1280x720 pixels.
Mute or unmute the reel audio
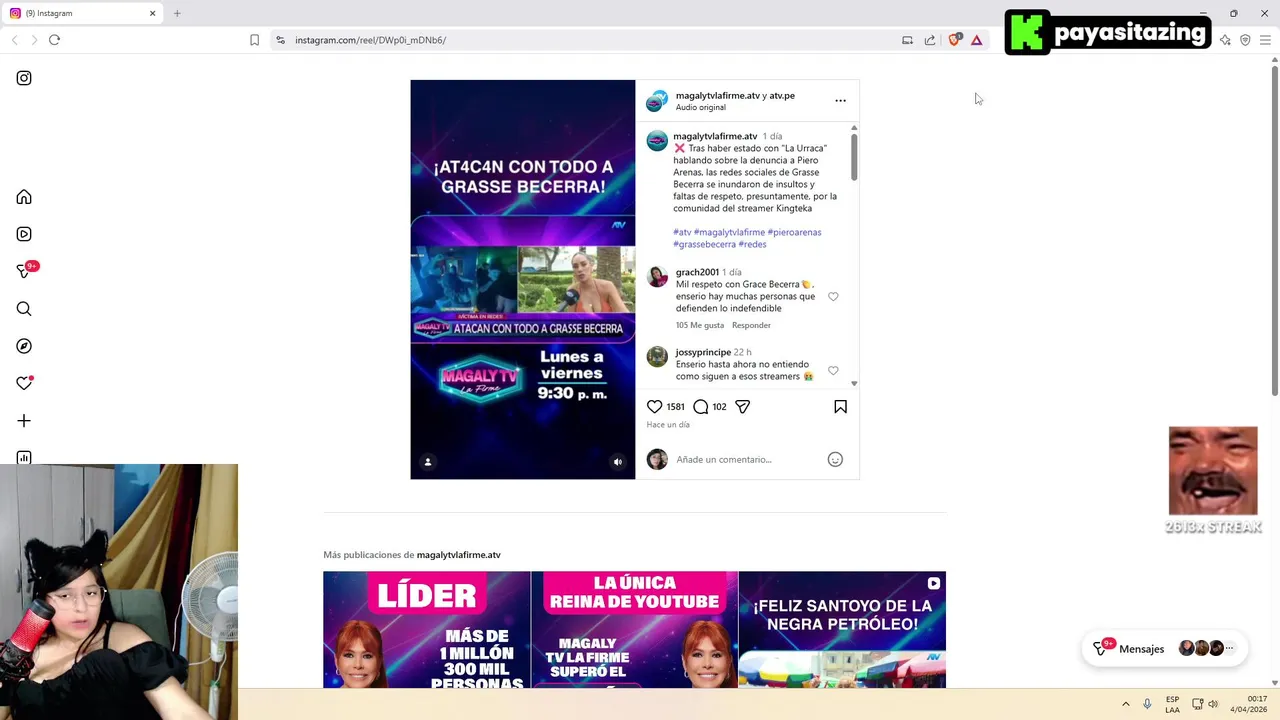(617, 462)
